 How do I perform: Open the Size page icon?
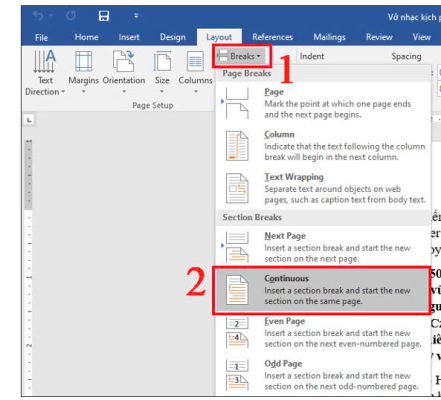(162, 61)
